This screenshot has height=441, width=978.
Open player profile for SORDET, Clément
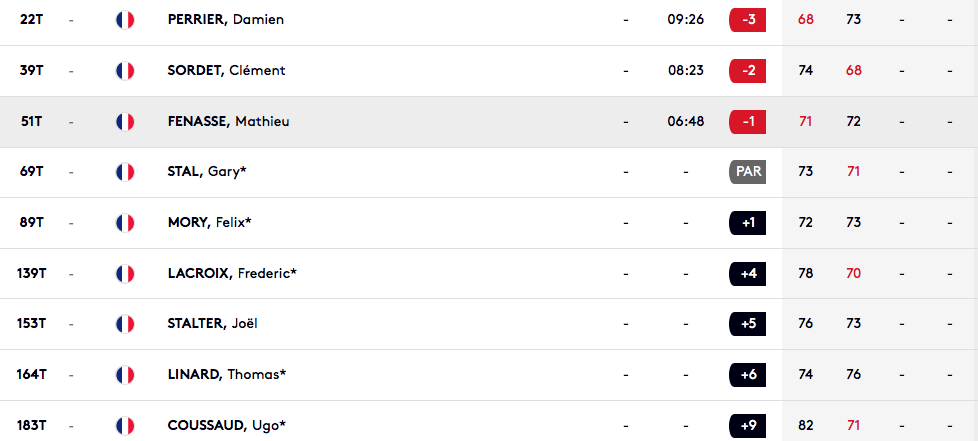(226, 70)
